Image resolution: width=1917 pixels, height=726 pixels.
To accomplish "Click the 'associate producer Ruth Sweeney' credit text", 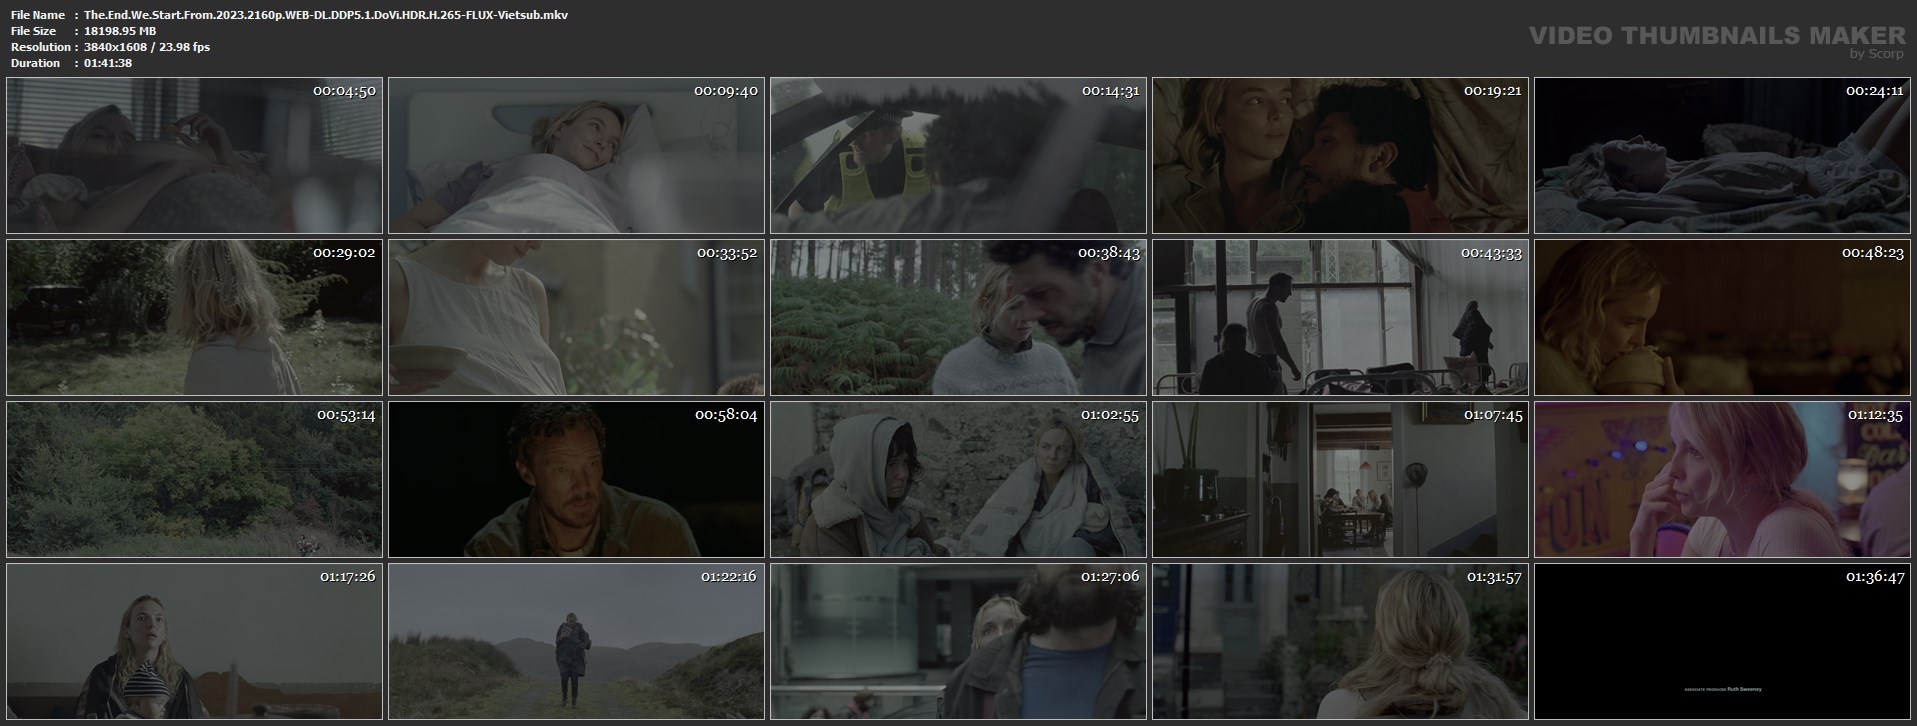I will coord(1722,689).
